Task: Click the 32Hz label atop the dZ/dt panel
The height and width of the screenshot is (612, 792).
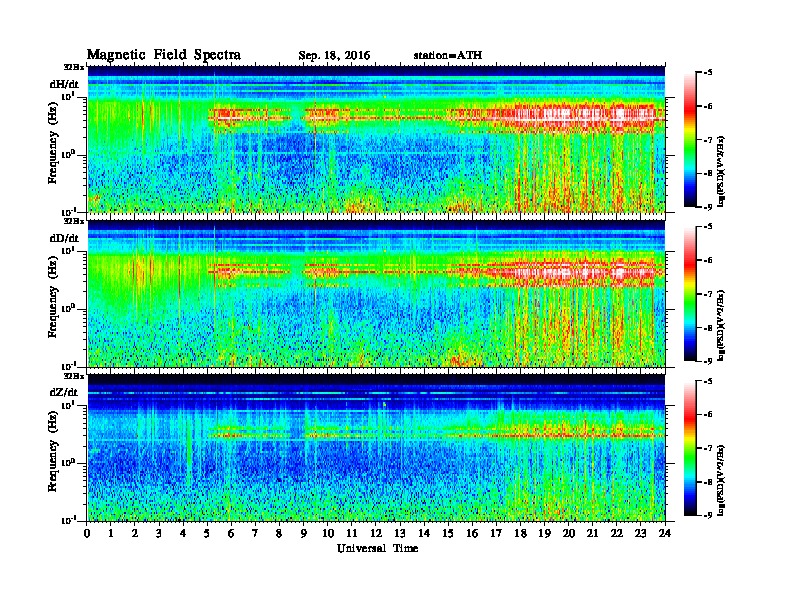Action: click(74, 376)
